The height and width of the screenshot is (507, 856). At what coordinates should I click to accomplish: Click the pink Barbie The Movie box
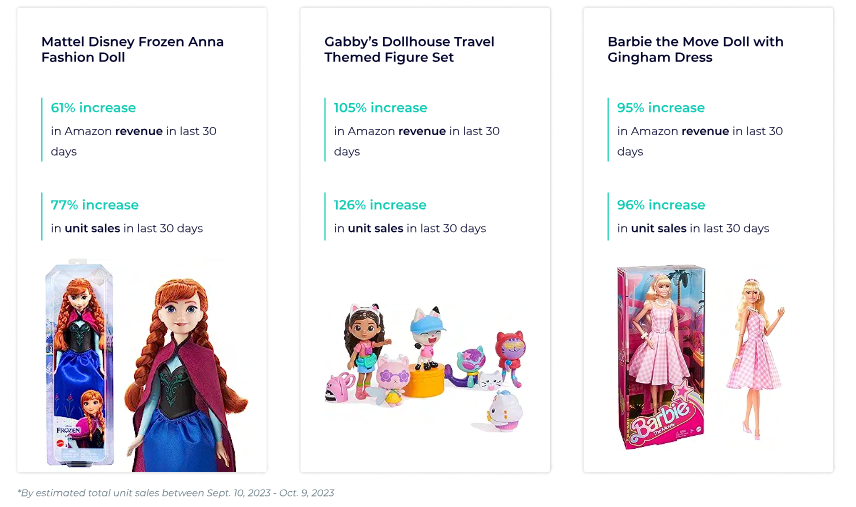pyautogui.click(x=661, y=357)
